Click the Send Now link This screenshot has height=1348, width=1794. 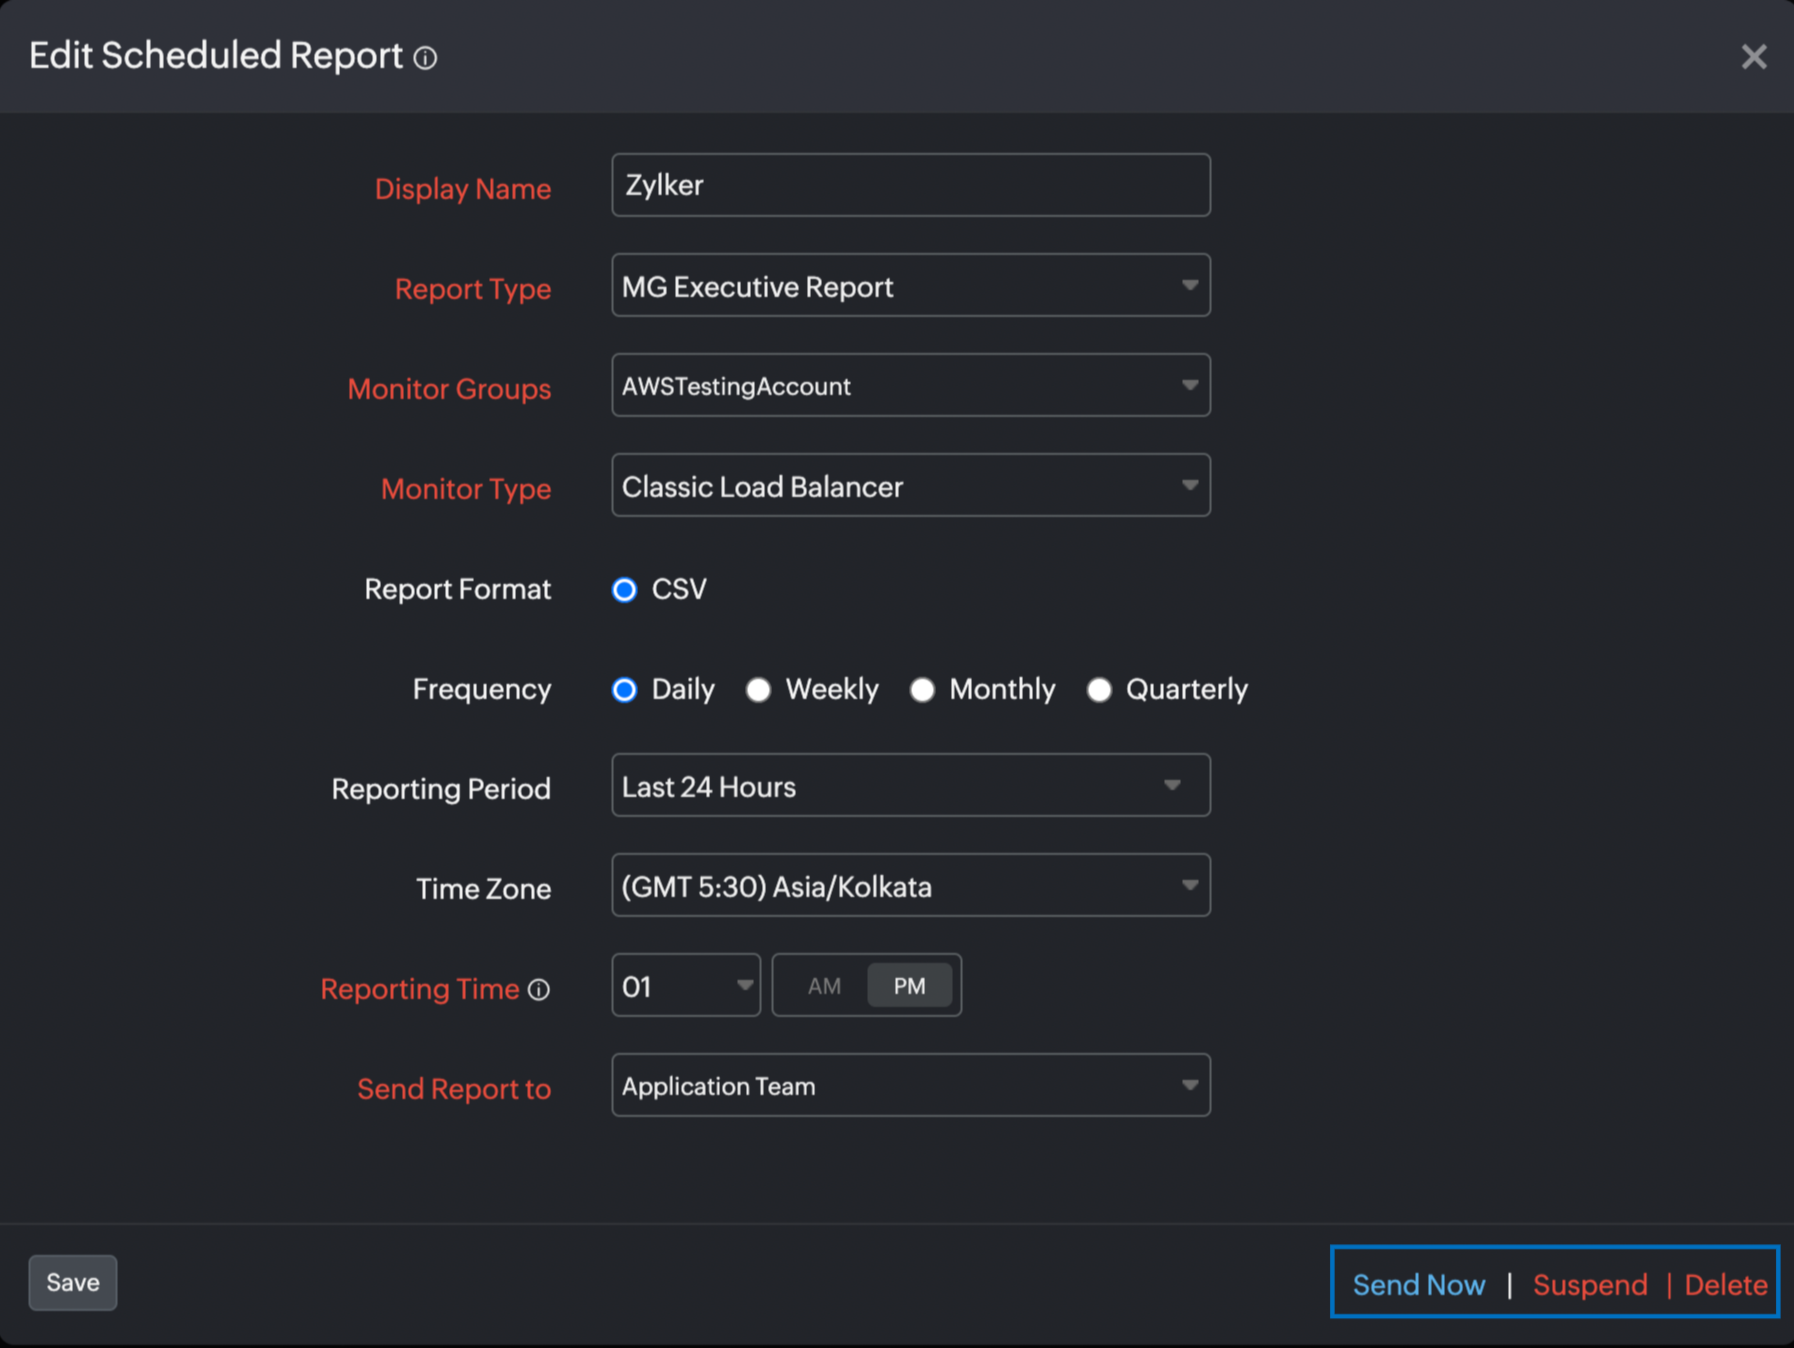click(x=1418, y=1285)
